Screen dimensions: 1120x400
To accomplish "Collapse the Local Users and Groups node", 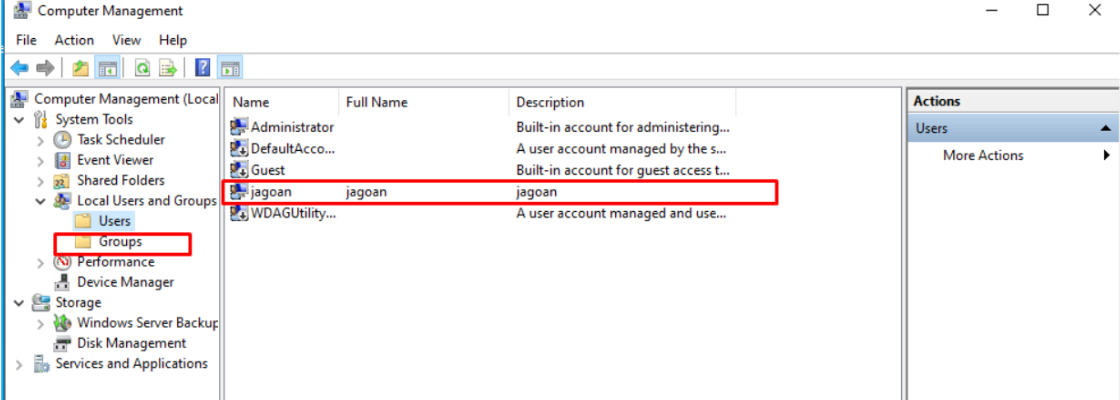I will [41, 201].
